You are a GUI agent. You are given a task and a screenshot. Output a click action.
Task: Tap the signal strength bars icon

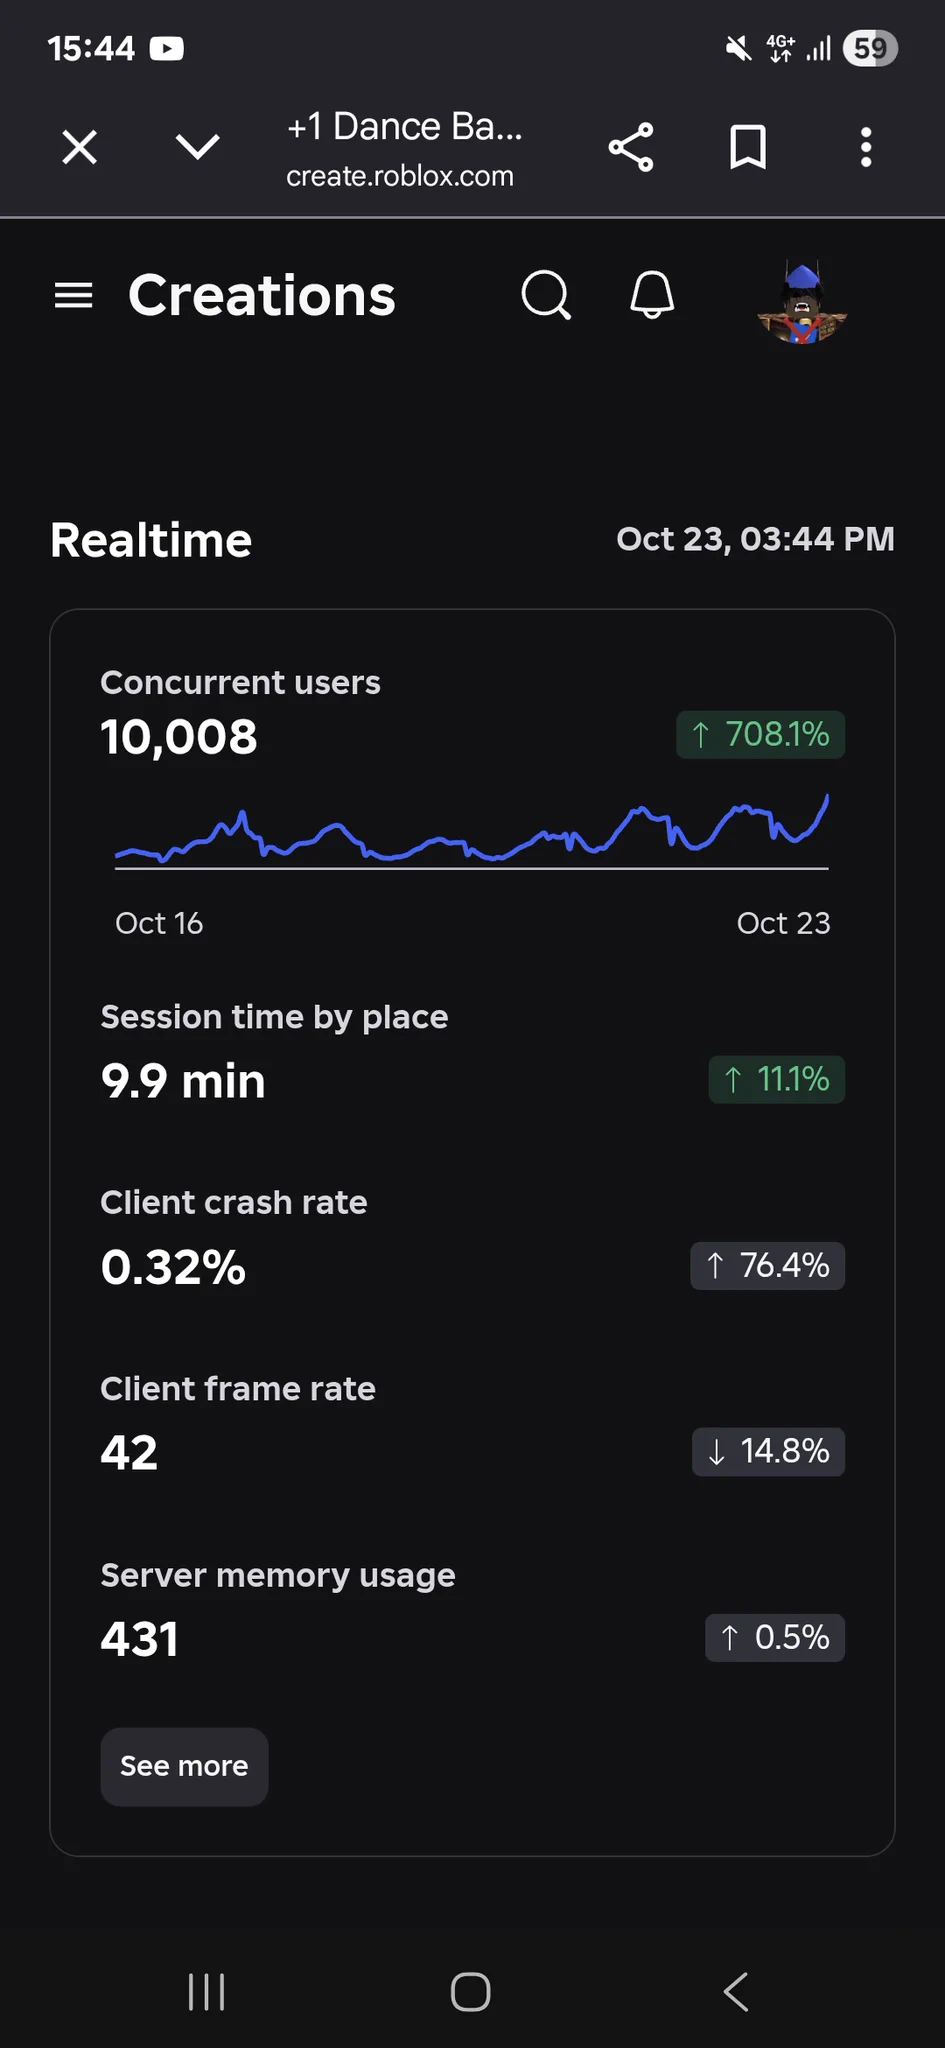(x=819, y=48)
